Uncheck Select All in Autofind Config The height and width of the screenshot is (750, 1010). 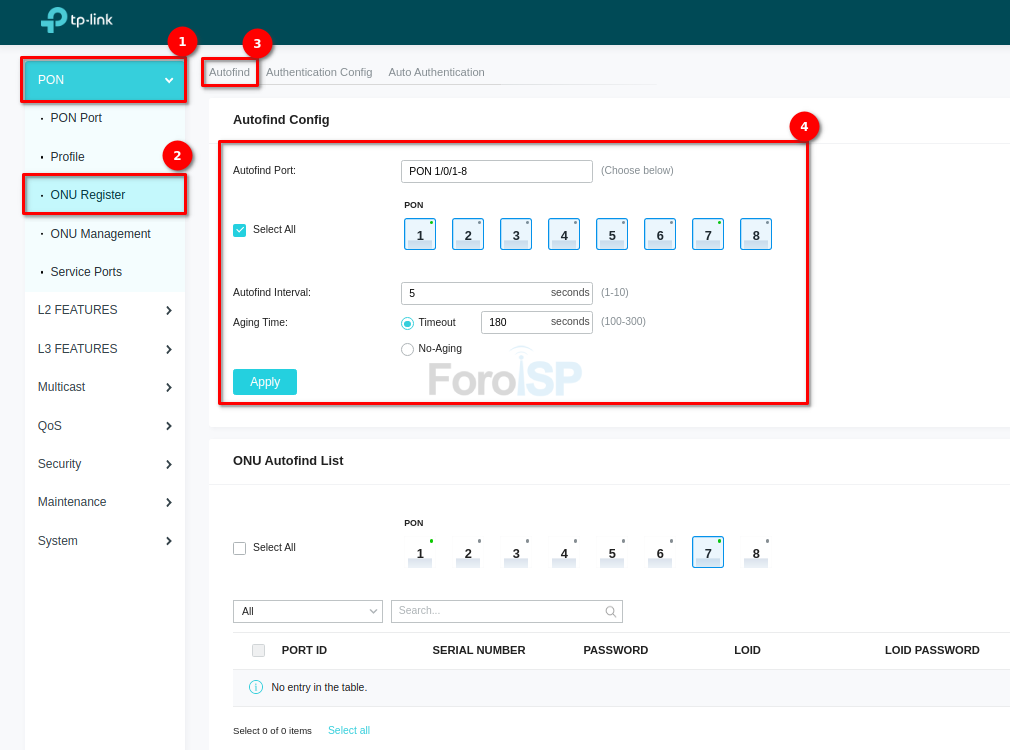[x=240, y=230]
